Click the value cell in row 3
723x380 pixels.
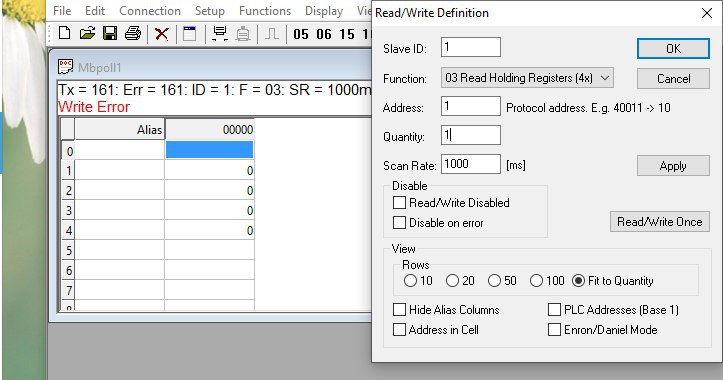click(x=209, y=210)
